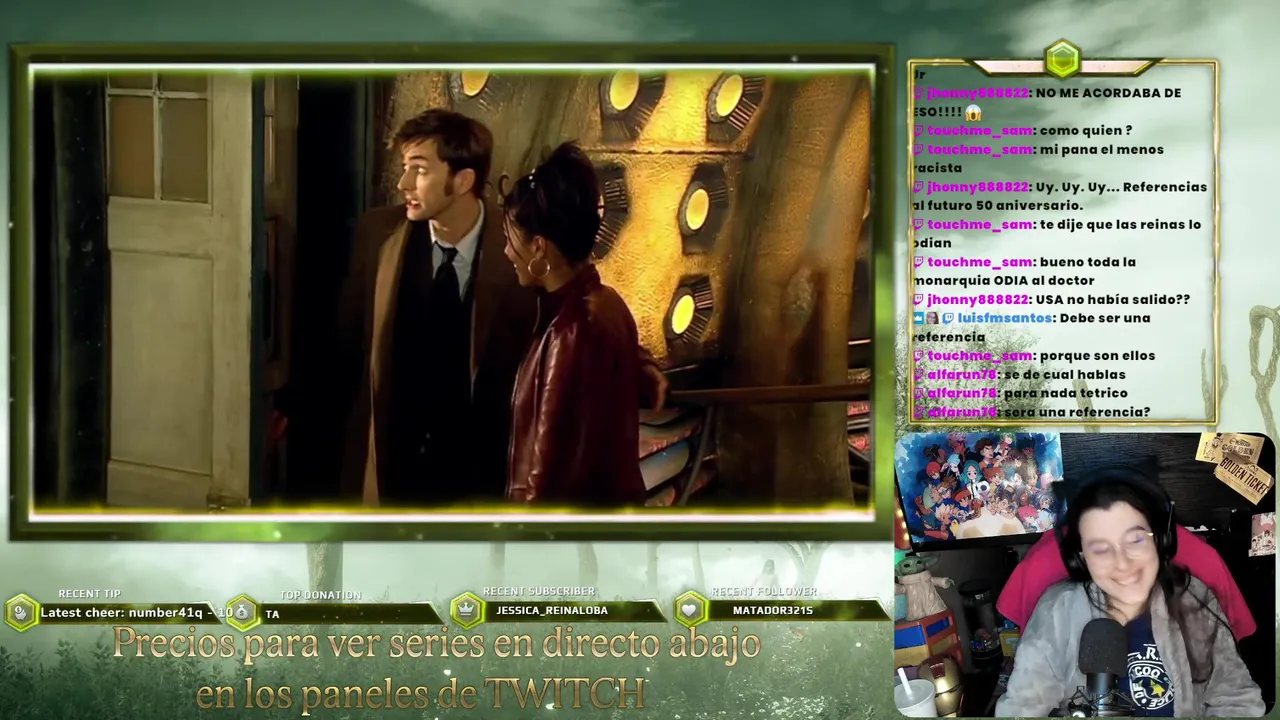Screen dimensions: 1280x720
Task: Click the 'RECENT TIP' label
Action: coord(89,594)
